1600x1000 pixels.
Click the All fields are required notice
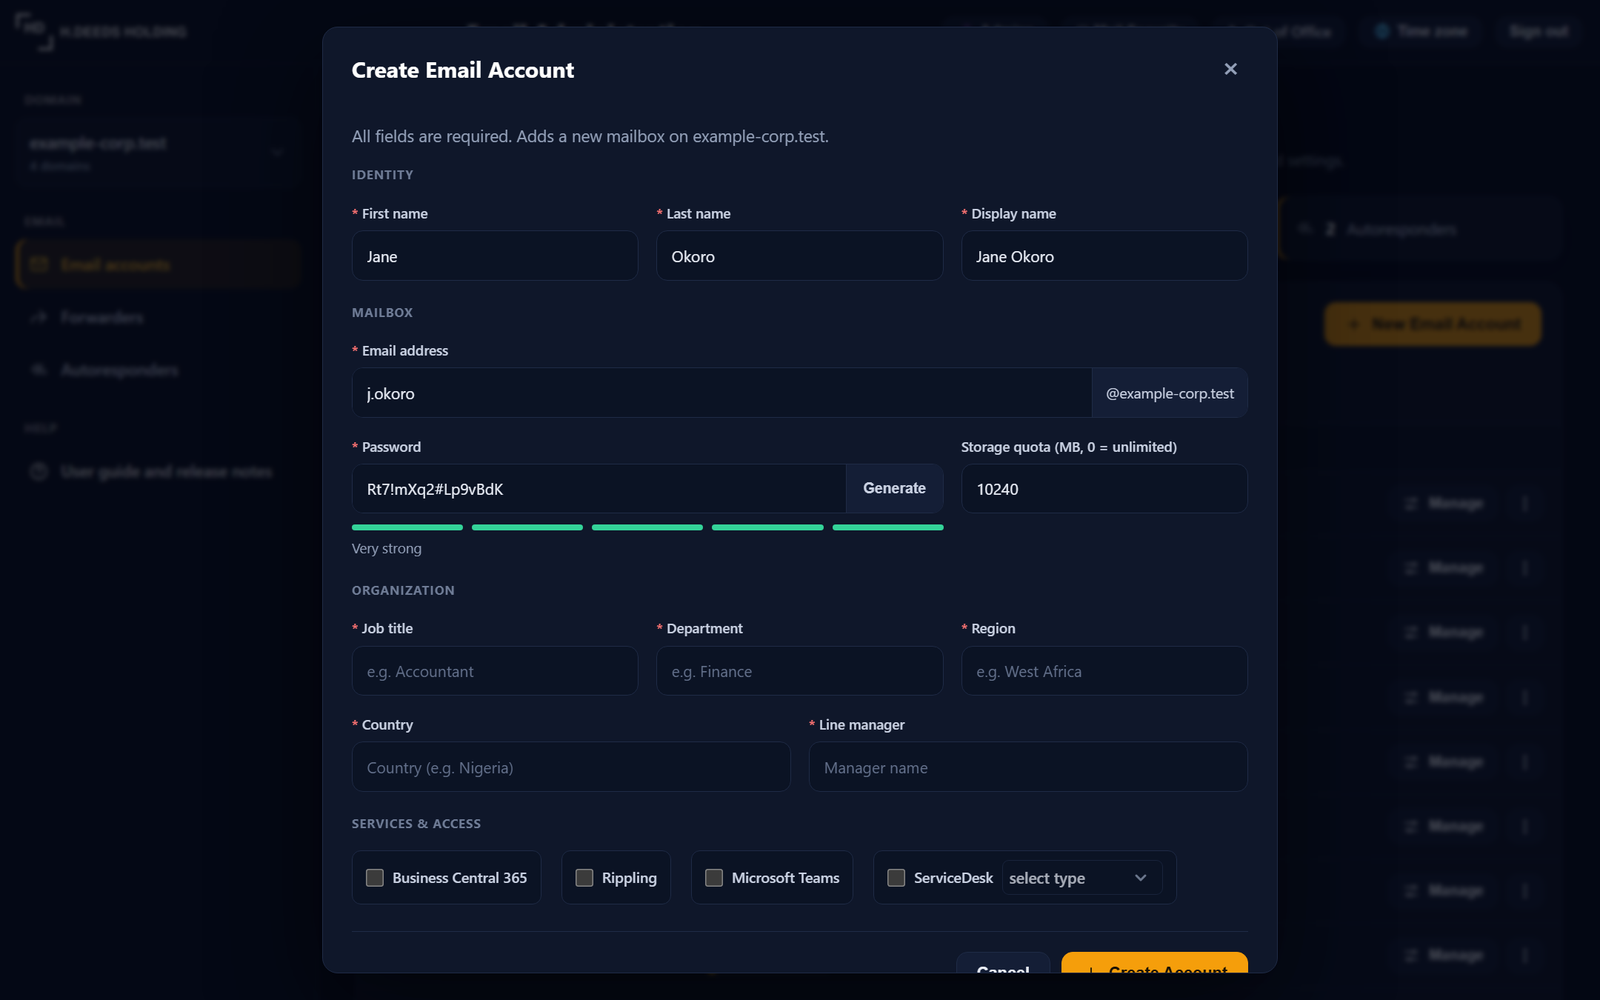(590, 136)
